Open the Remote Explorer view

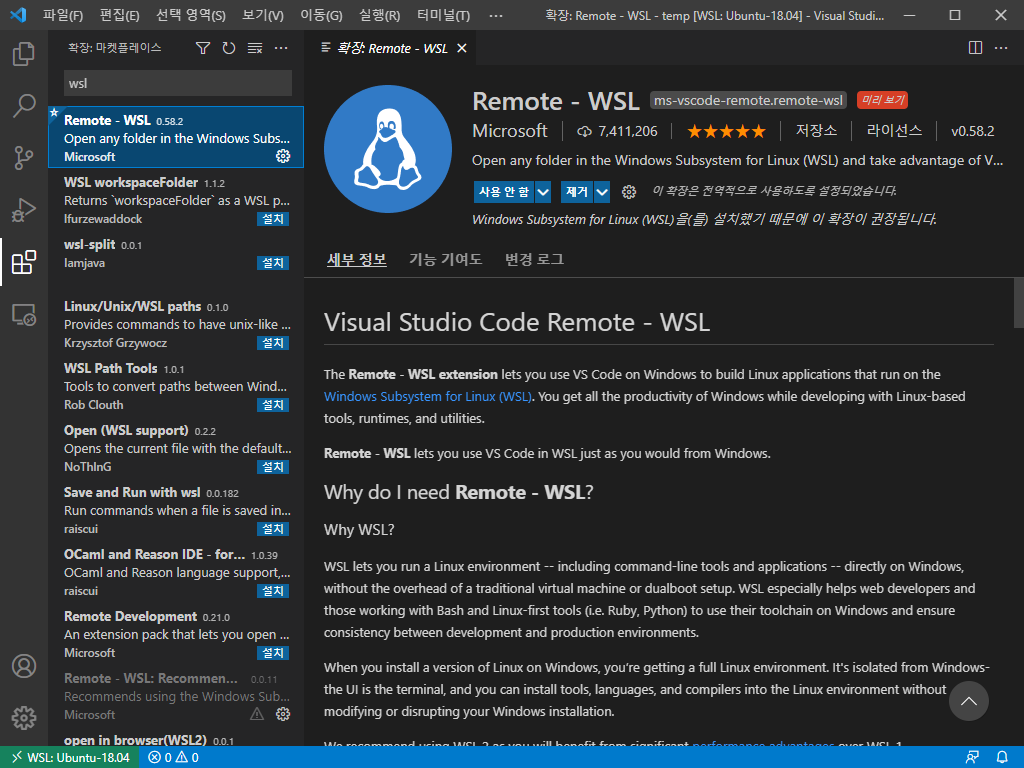[24, 315]
